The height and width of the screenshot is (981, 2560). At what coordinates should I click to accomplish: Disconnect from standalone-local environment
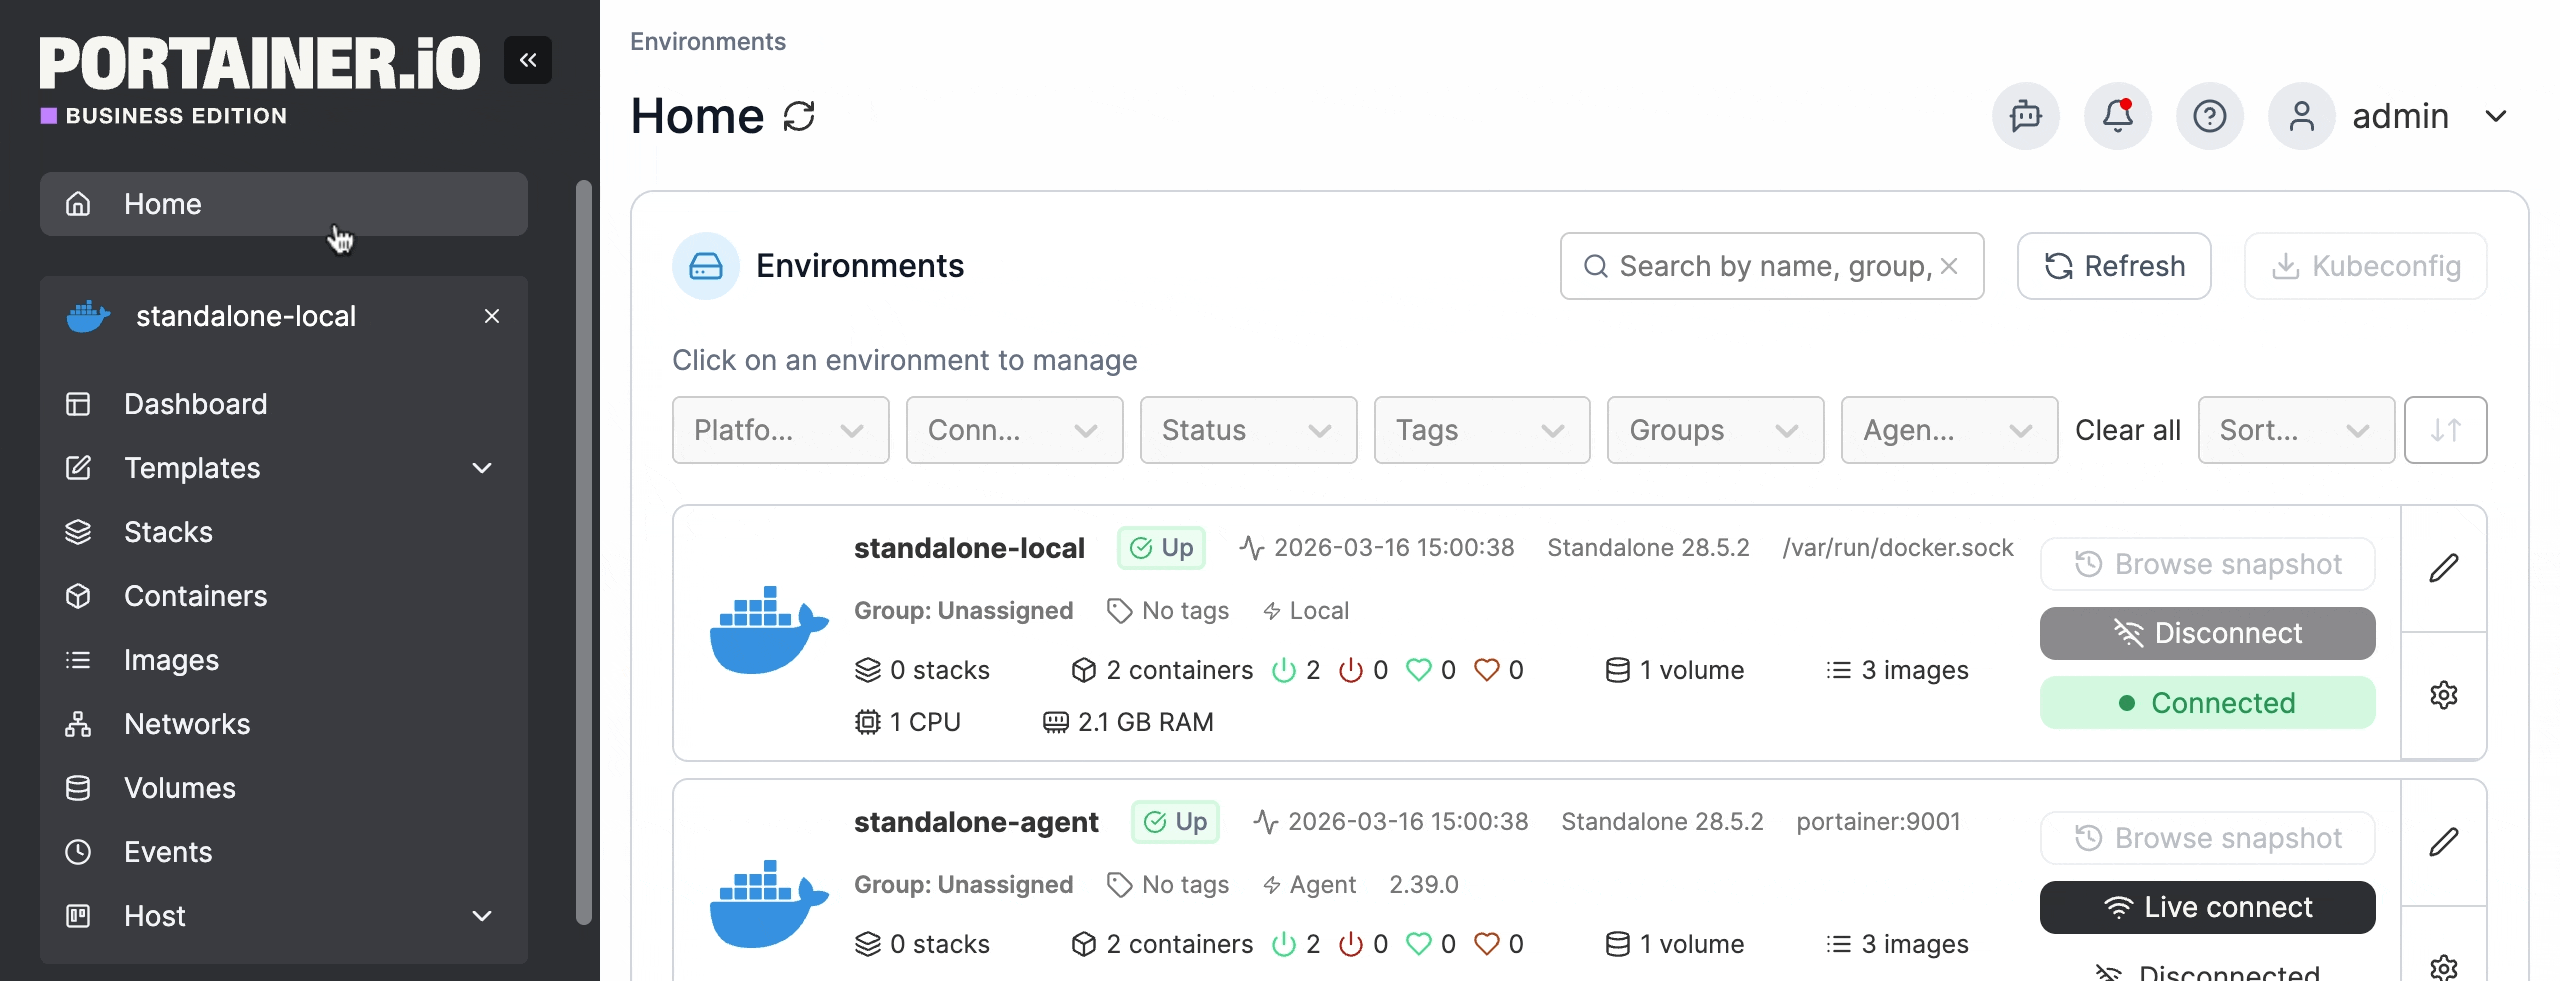click(x=2207, y=633)
